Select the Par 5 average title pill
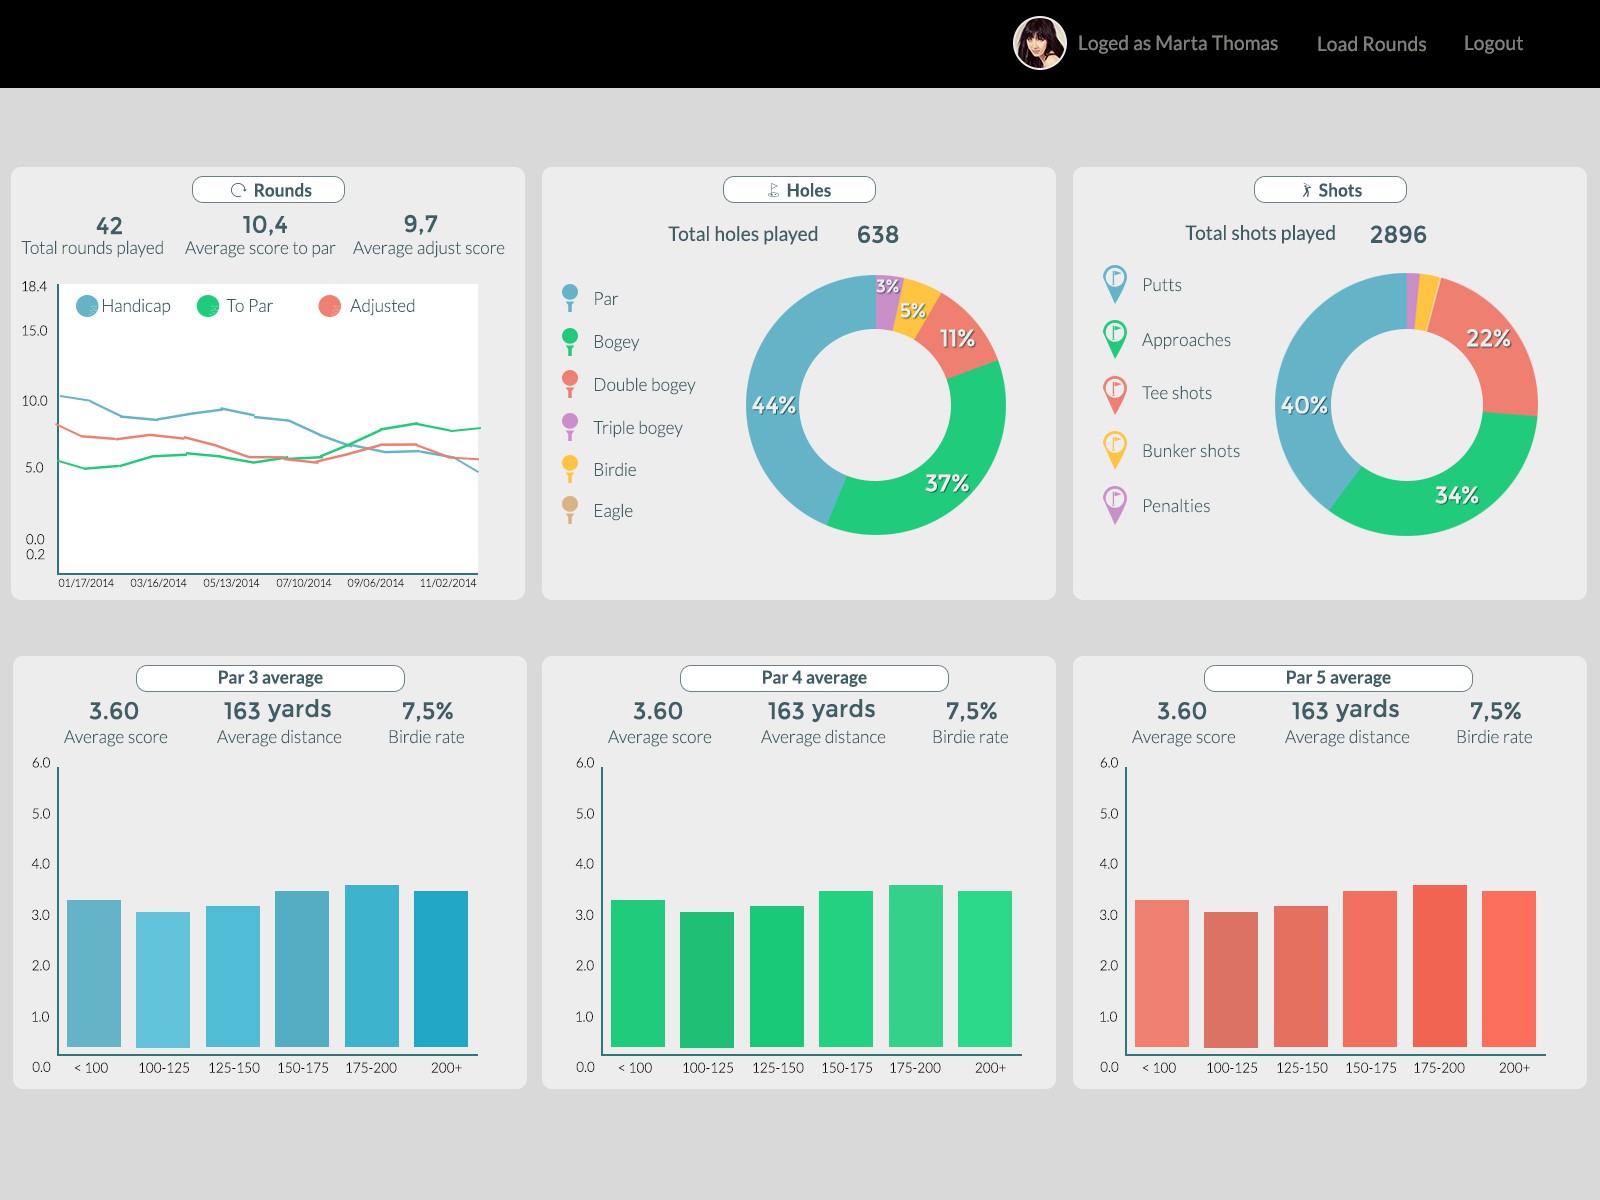The image size is (1600, 1200). pos(1337,678)
